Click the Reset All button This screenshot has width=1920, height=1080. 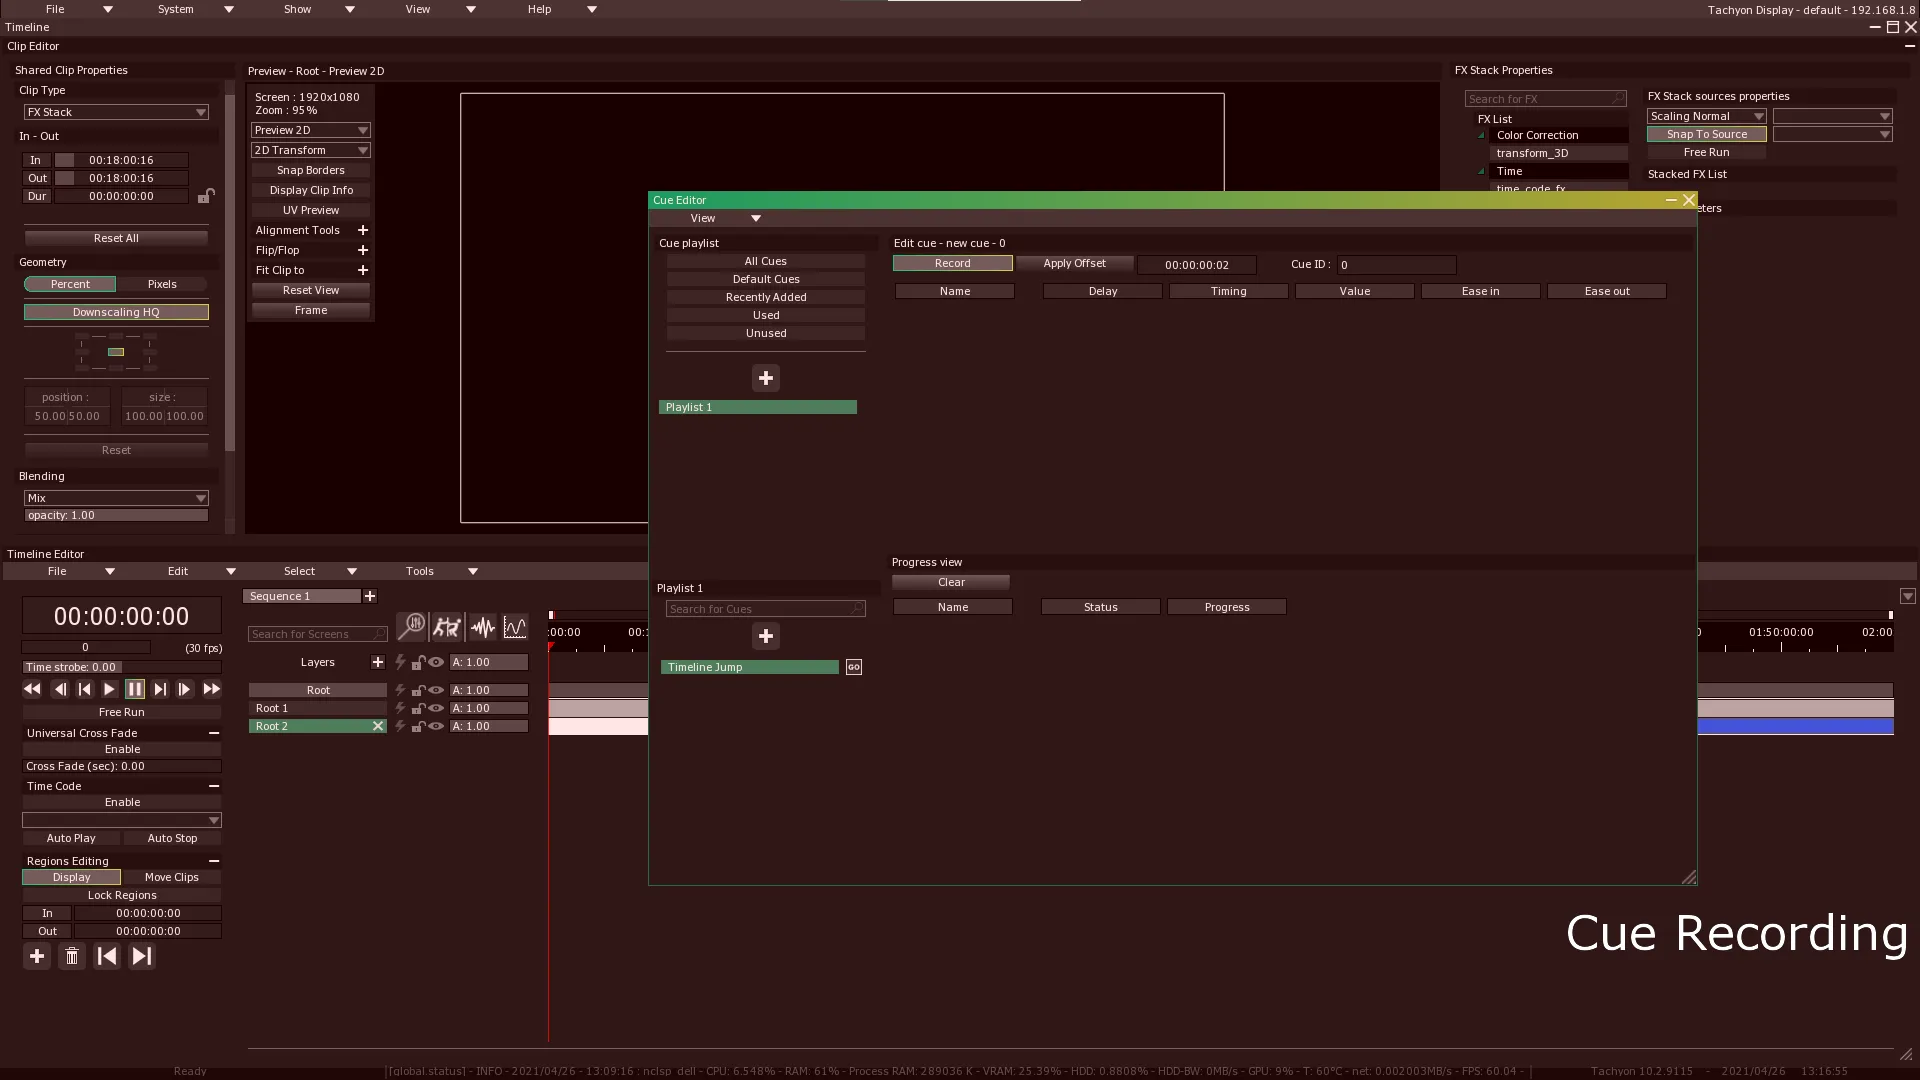116,238
